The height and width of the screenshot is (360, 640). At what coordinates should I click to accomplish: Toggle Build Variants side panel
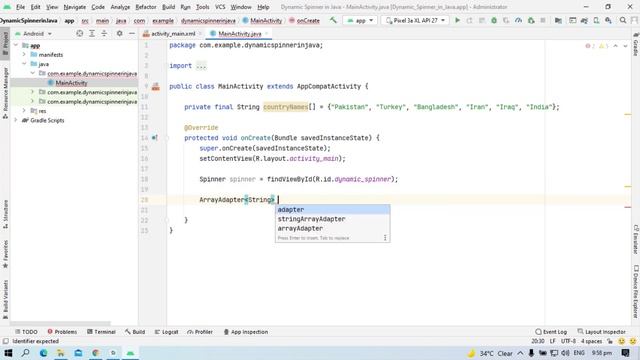click(x=5, y=299)
